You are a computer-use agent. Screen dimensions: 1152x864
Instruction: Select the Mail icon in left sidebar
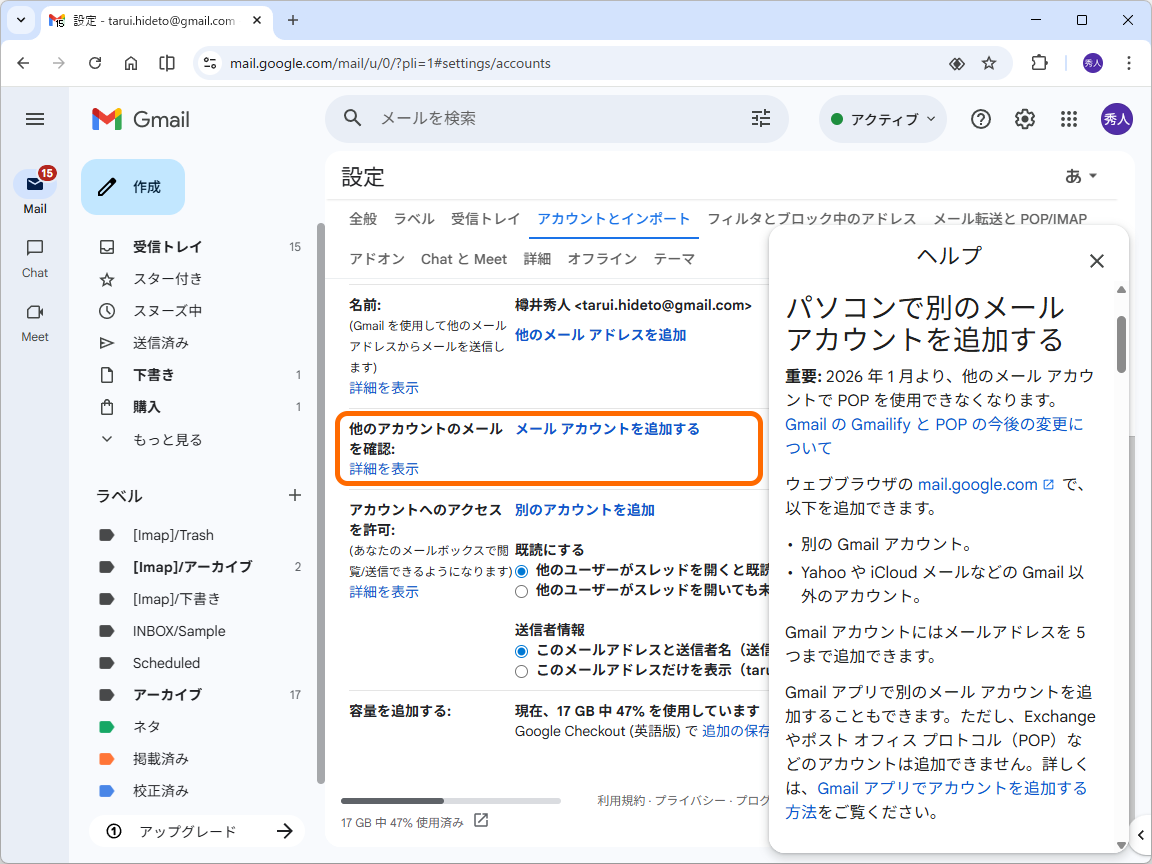(35, 186)
